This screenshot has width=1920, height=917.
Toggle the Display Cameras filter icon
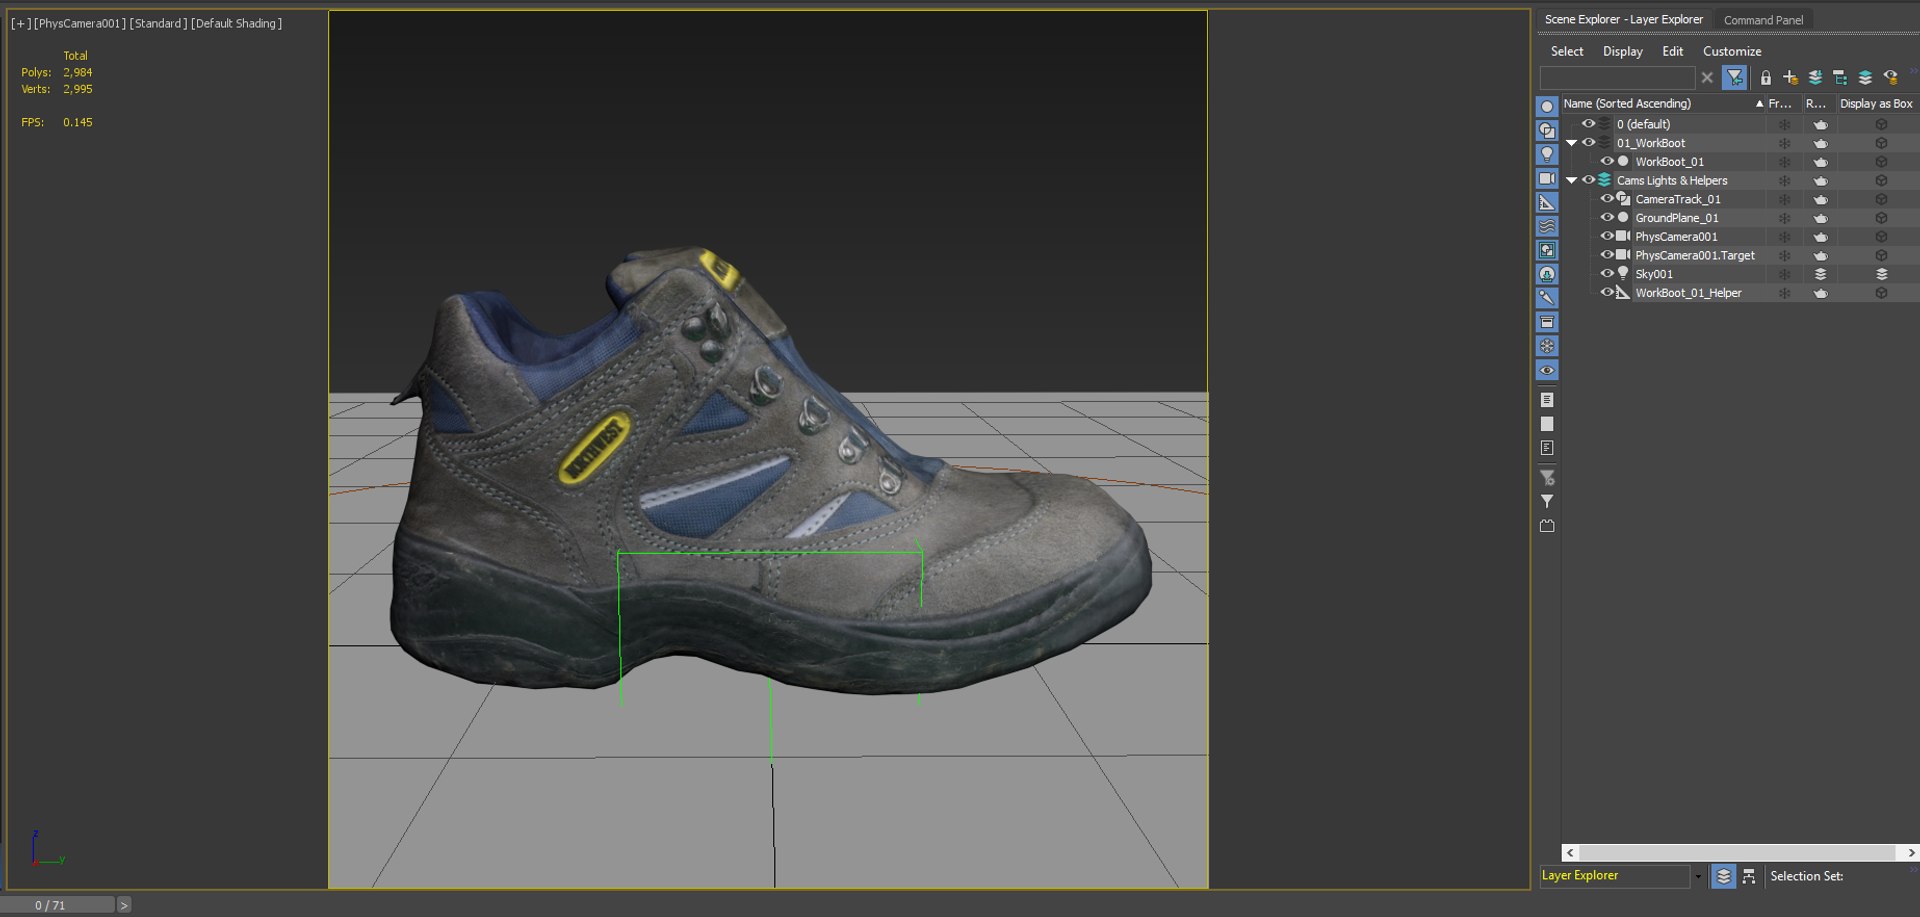[x=1547, y=178]
